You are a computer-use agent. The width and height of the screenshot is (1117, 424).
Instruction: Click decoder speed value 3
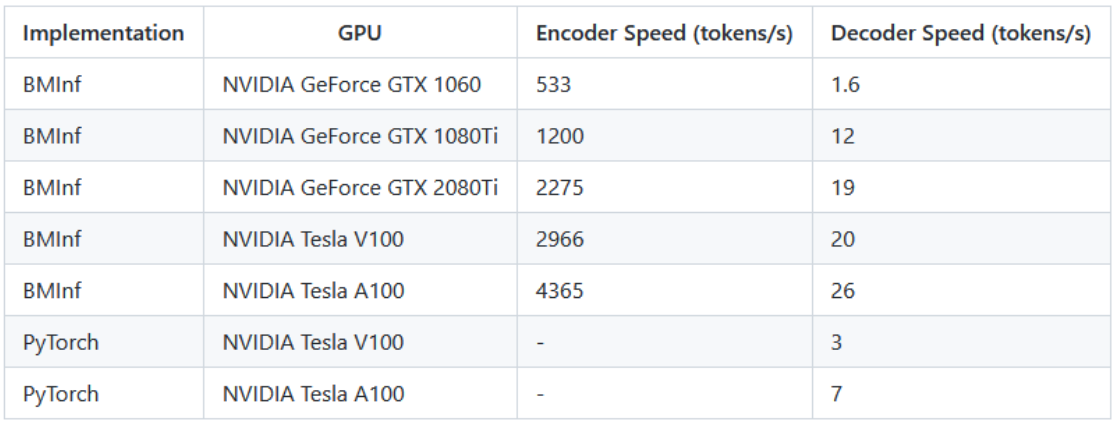(836, 342)
